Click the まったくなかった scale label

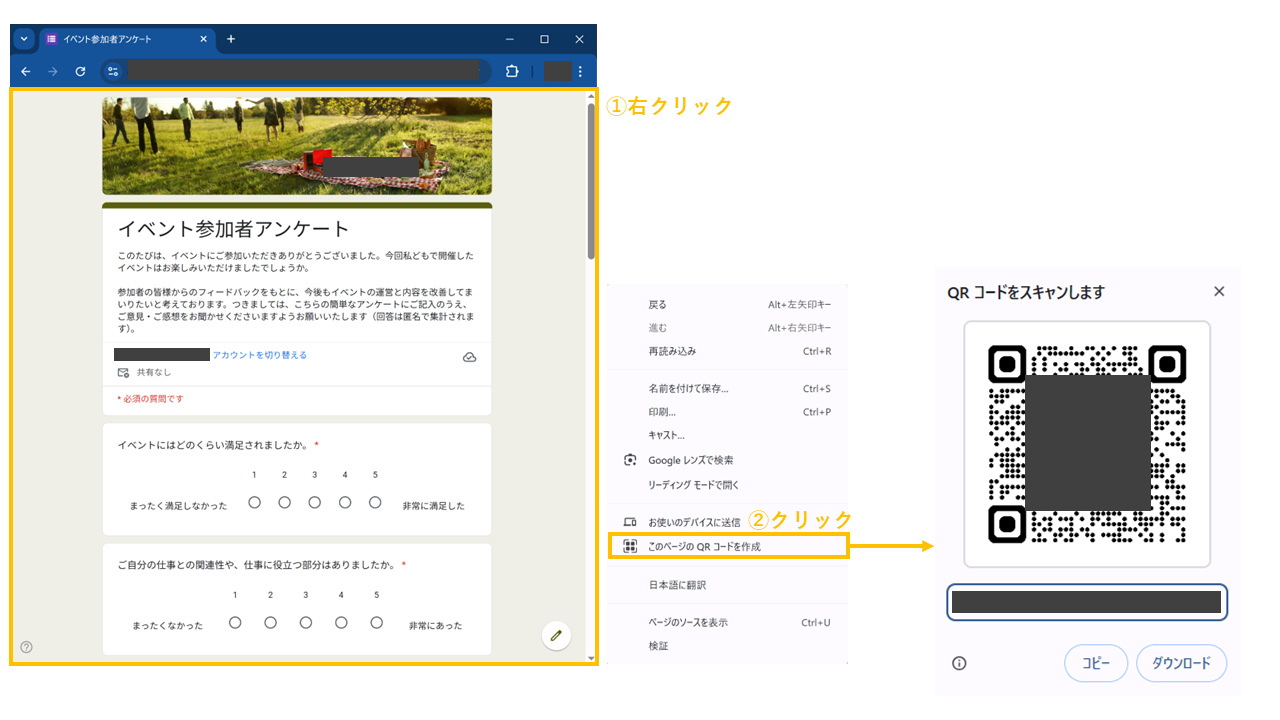[x=168, y=626]
